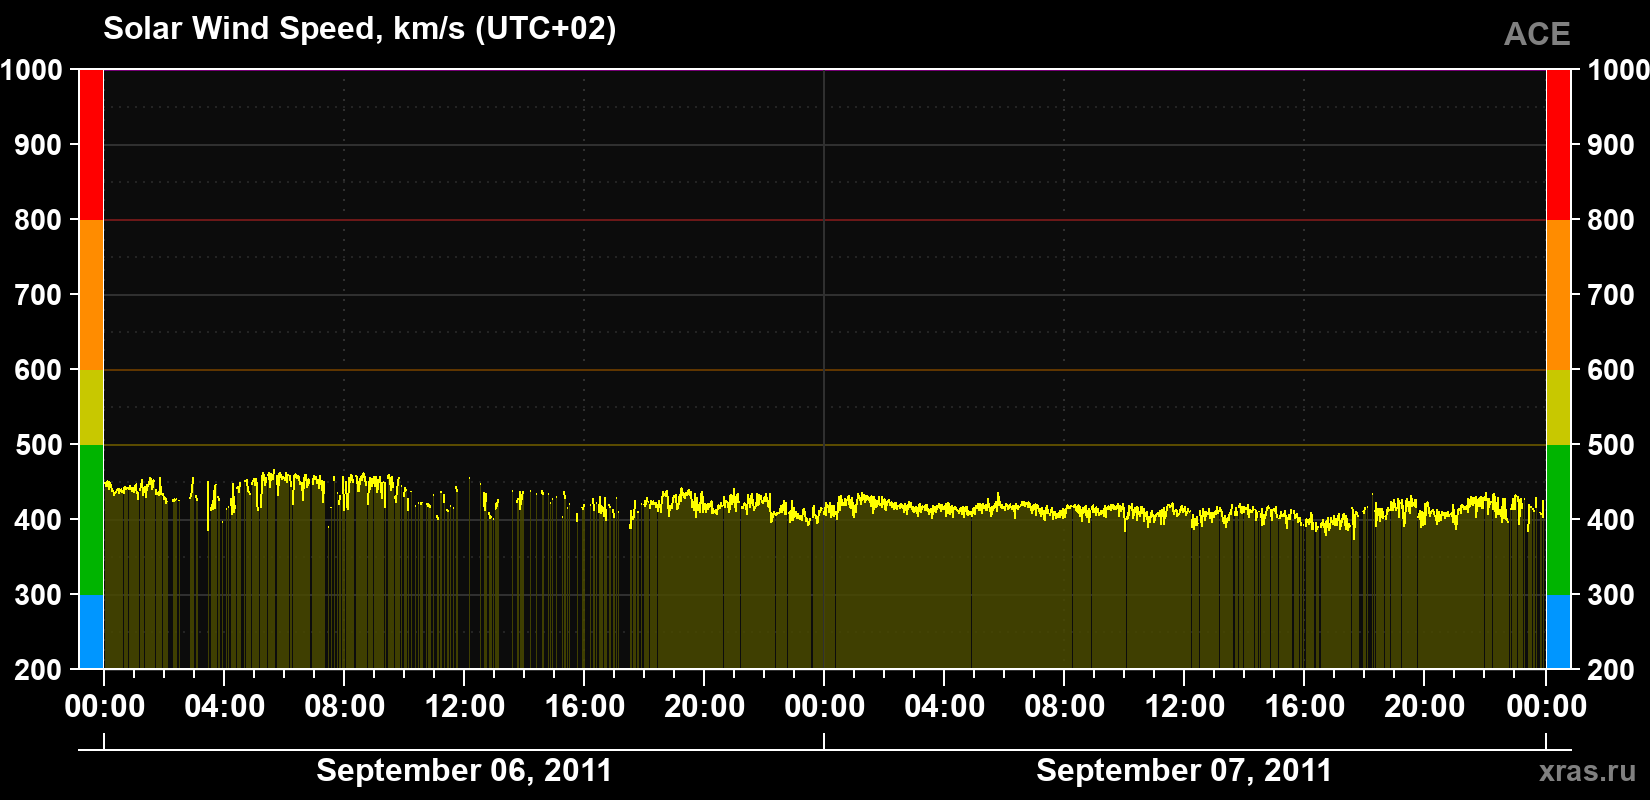
Task: Click the 900 value on the right axis
Action: point(1611,145)
